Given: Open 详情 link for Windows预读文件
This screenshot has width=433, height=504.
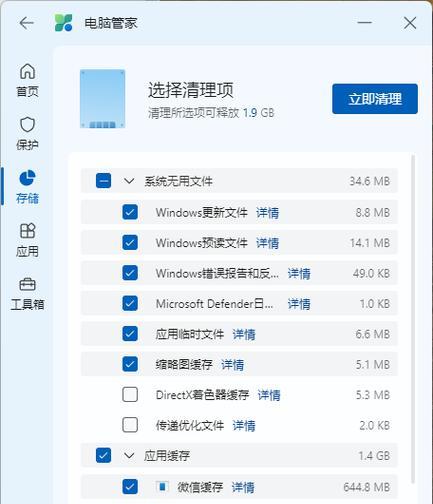Looking at the screenshot, I should coord(267,243).
